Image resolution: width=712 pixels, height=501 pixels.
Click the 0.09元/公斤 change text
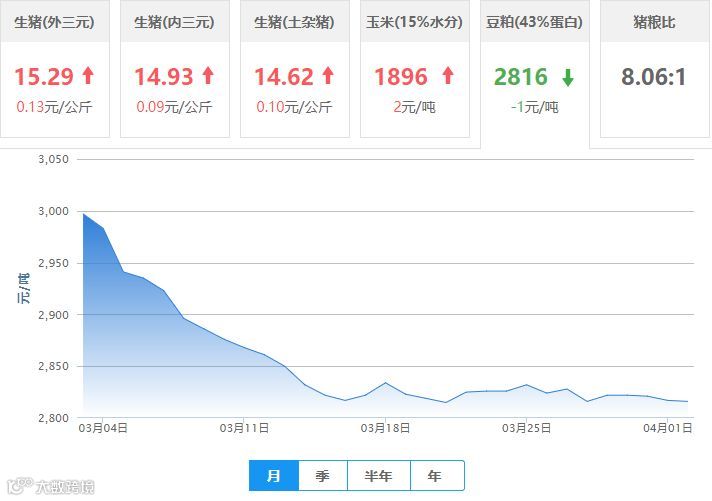(x=174, y=107)
